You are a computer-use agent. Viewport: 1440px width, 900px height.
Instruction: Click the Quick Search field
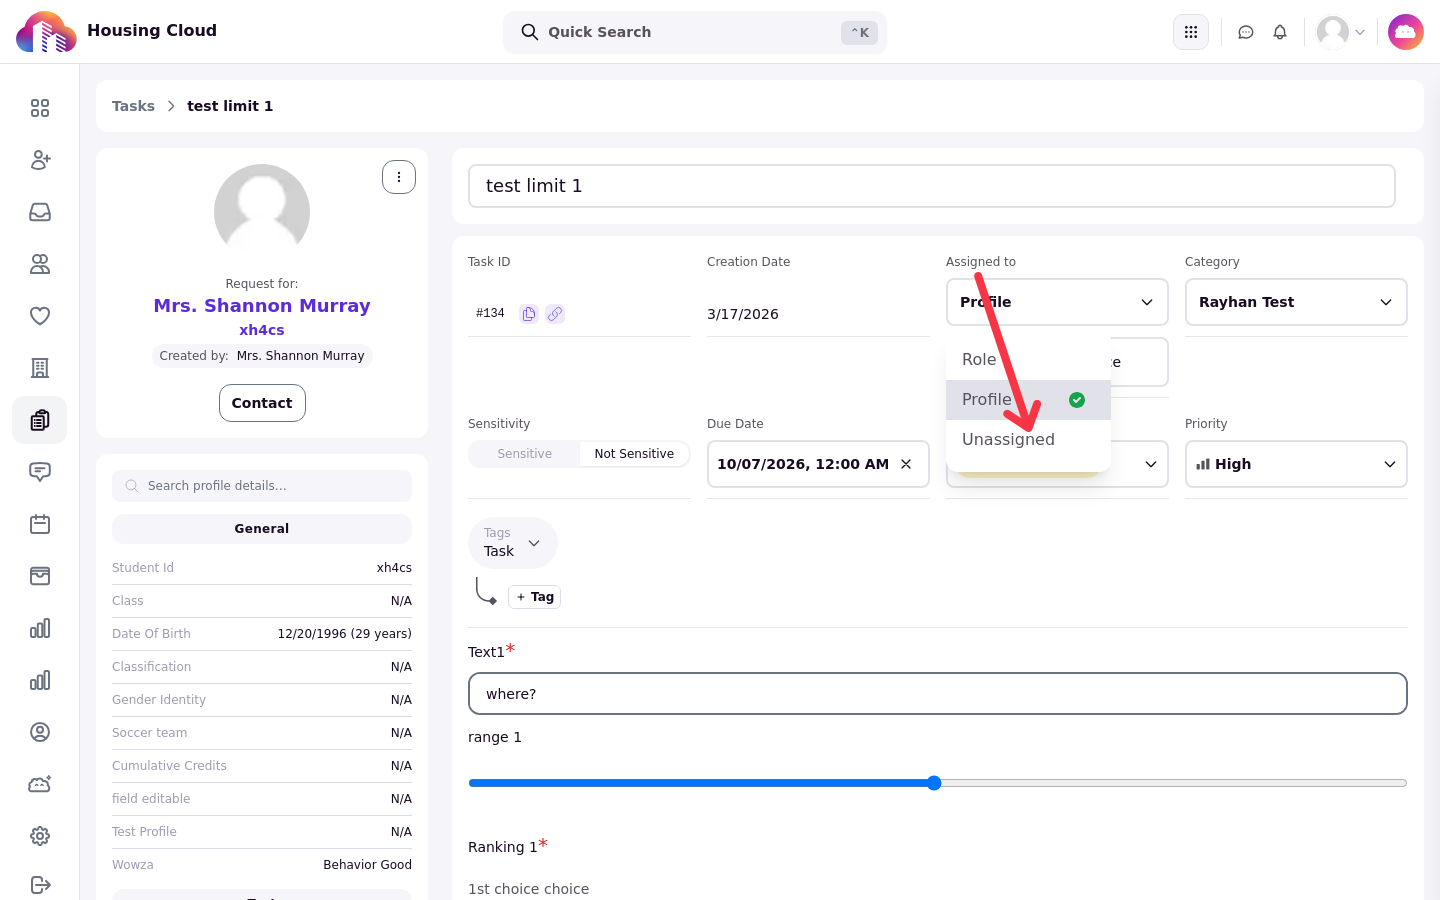pyautogui.click(x=695, y=32)
